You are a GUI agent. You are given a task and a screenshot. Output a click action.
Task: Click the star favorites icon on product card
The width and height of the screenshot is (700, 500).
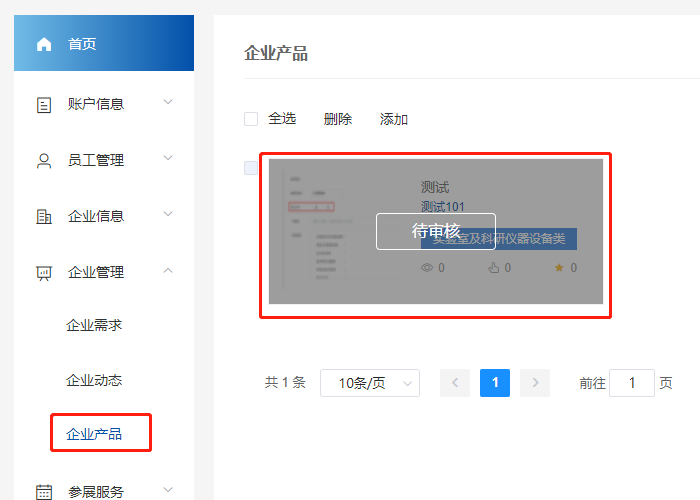[559, 268]
